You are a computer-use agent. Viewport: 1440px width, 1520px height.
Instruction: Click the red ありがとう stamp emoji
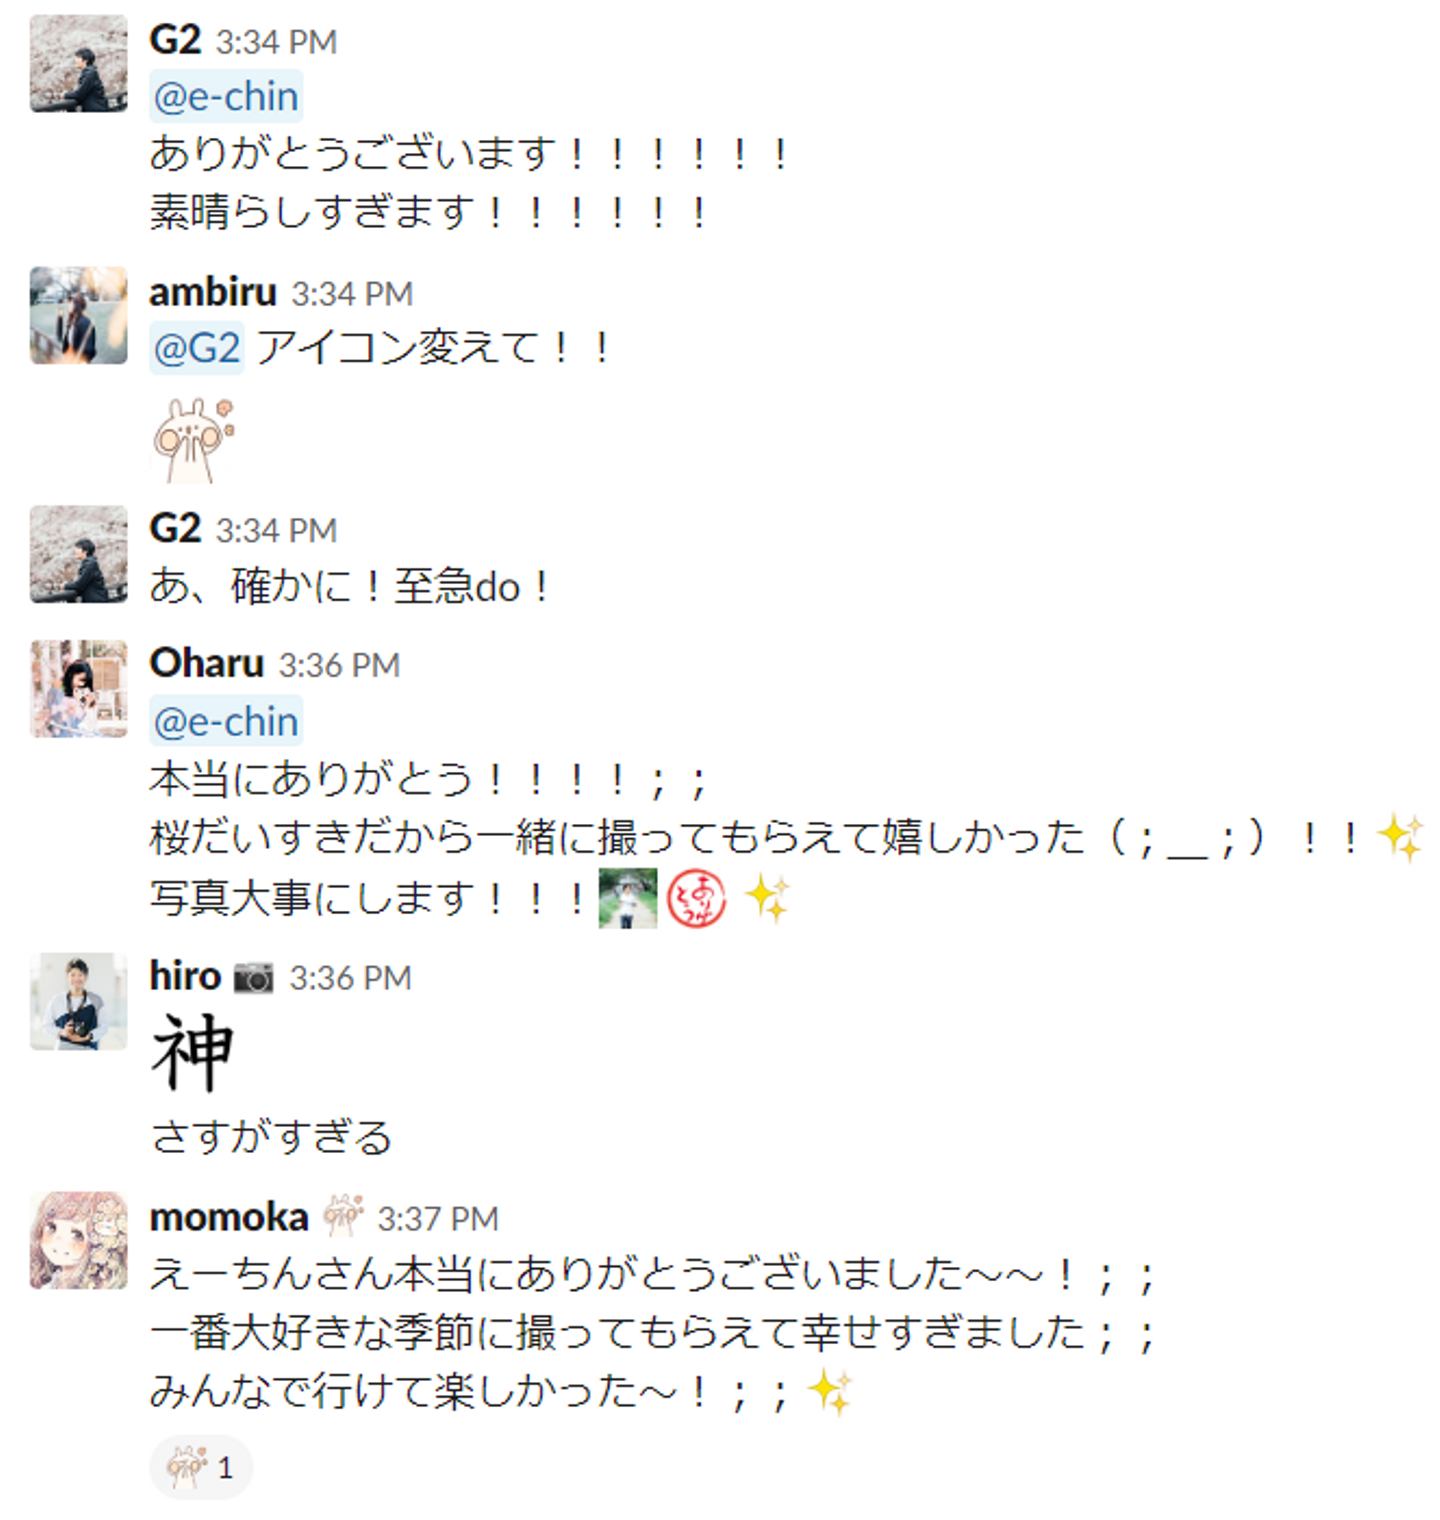click(696, 897)
